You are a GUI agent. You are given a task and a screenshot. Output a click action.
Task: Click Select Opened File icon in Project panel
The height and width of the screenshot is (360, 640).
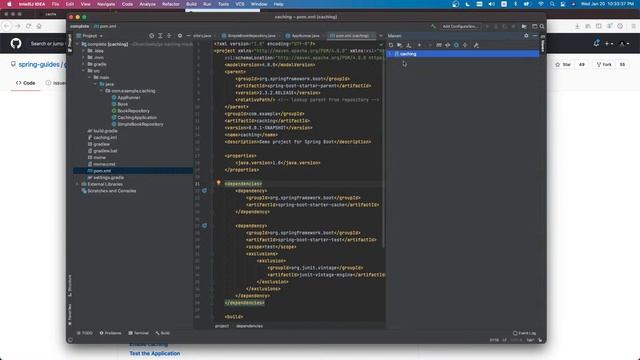(x=151, y=36)
